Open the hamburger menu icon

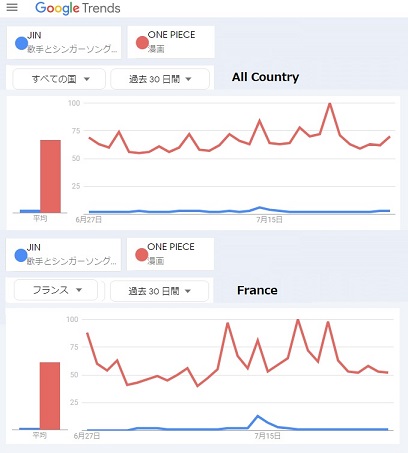pos(12,7)
